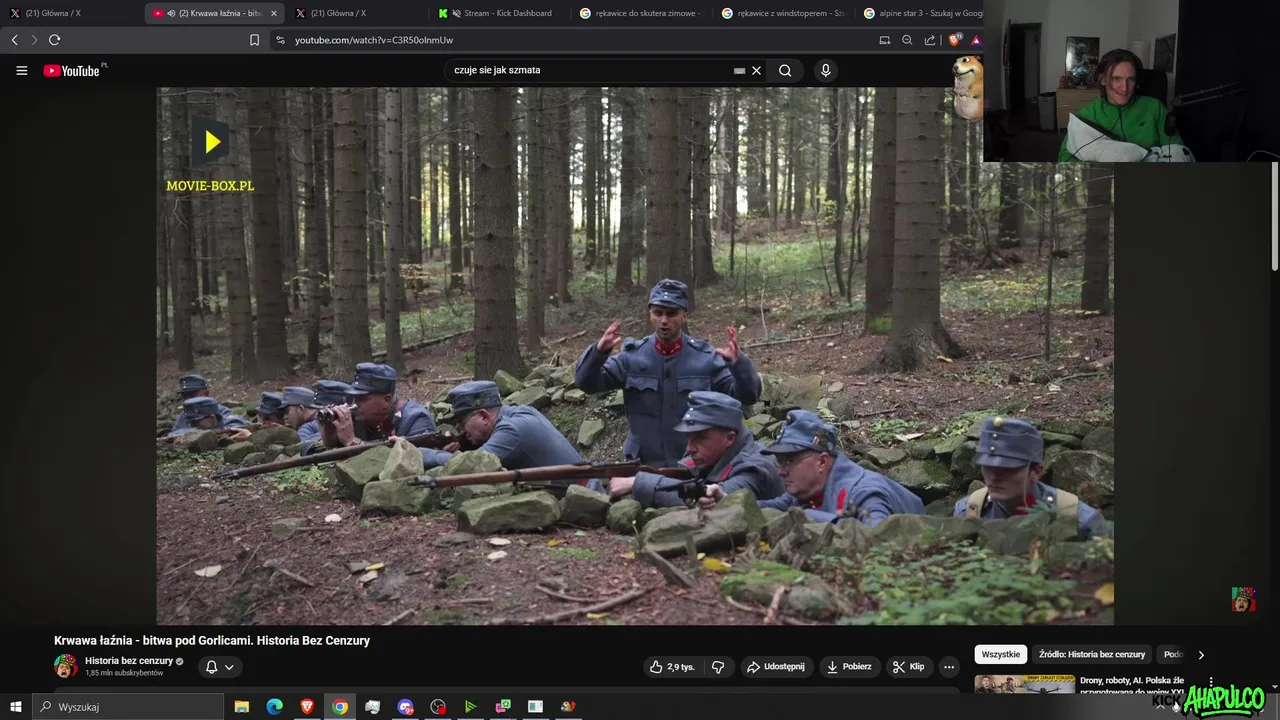Click the 'Klip' clip button
Image resolution: width=1280 pixels, height=720 pixels.
point(909,667)
